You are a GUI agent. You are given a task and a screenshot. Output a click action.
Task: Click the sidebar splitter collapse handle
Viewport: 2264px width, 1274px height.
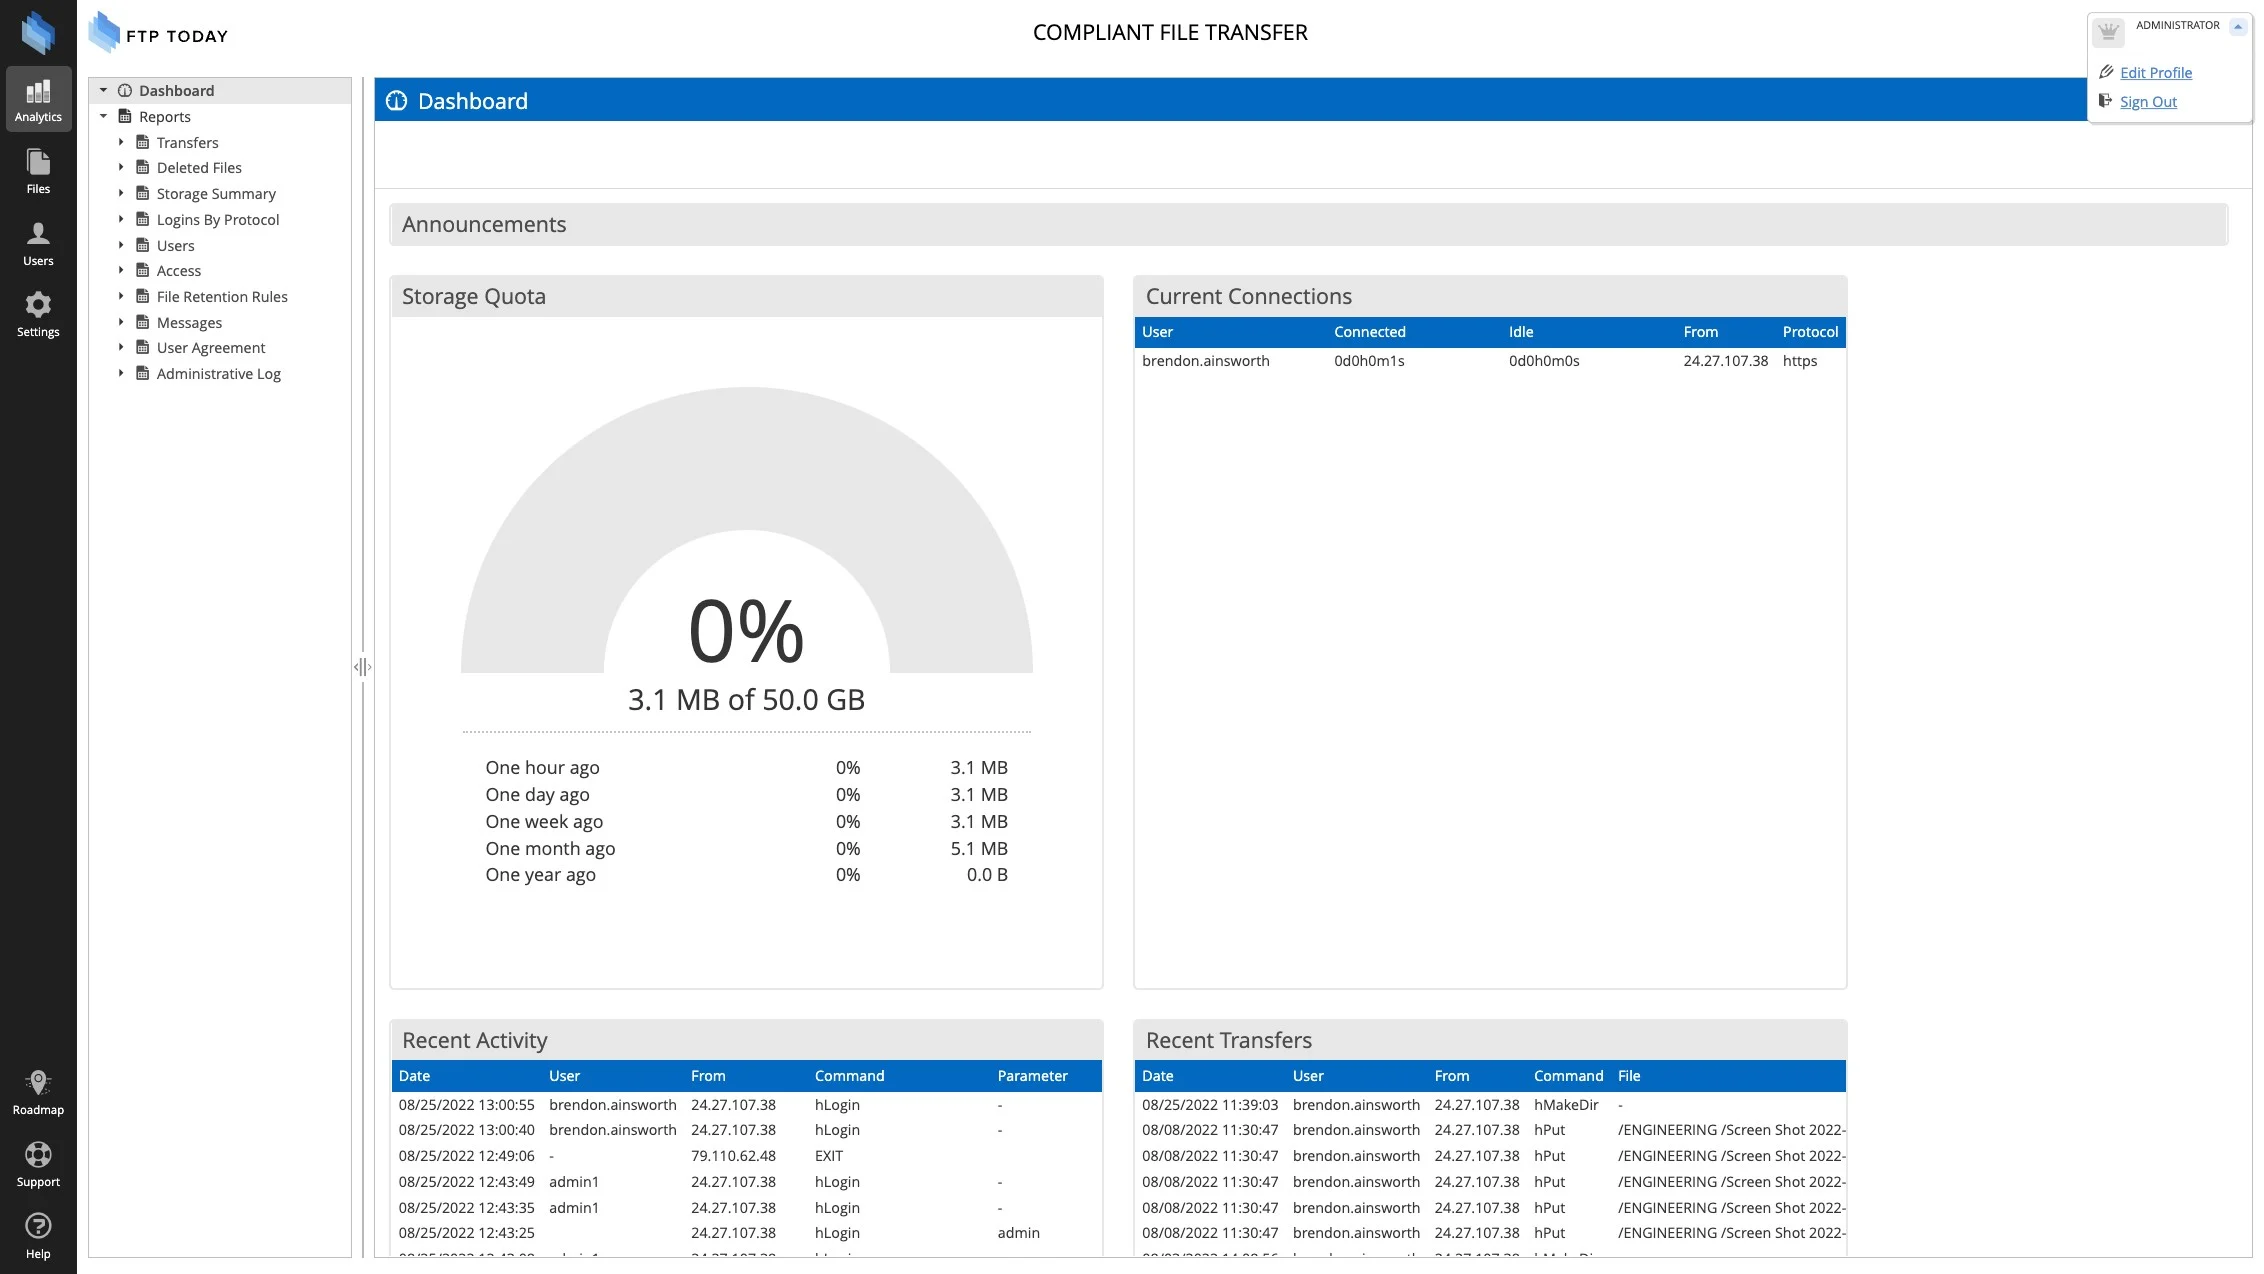point(362,666)
